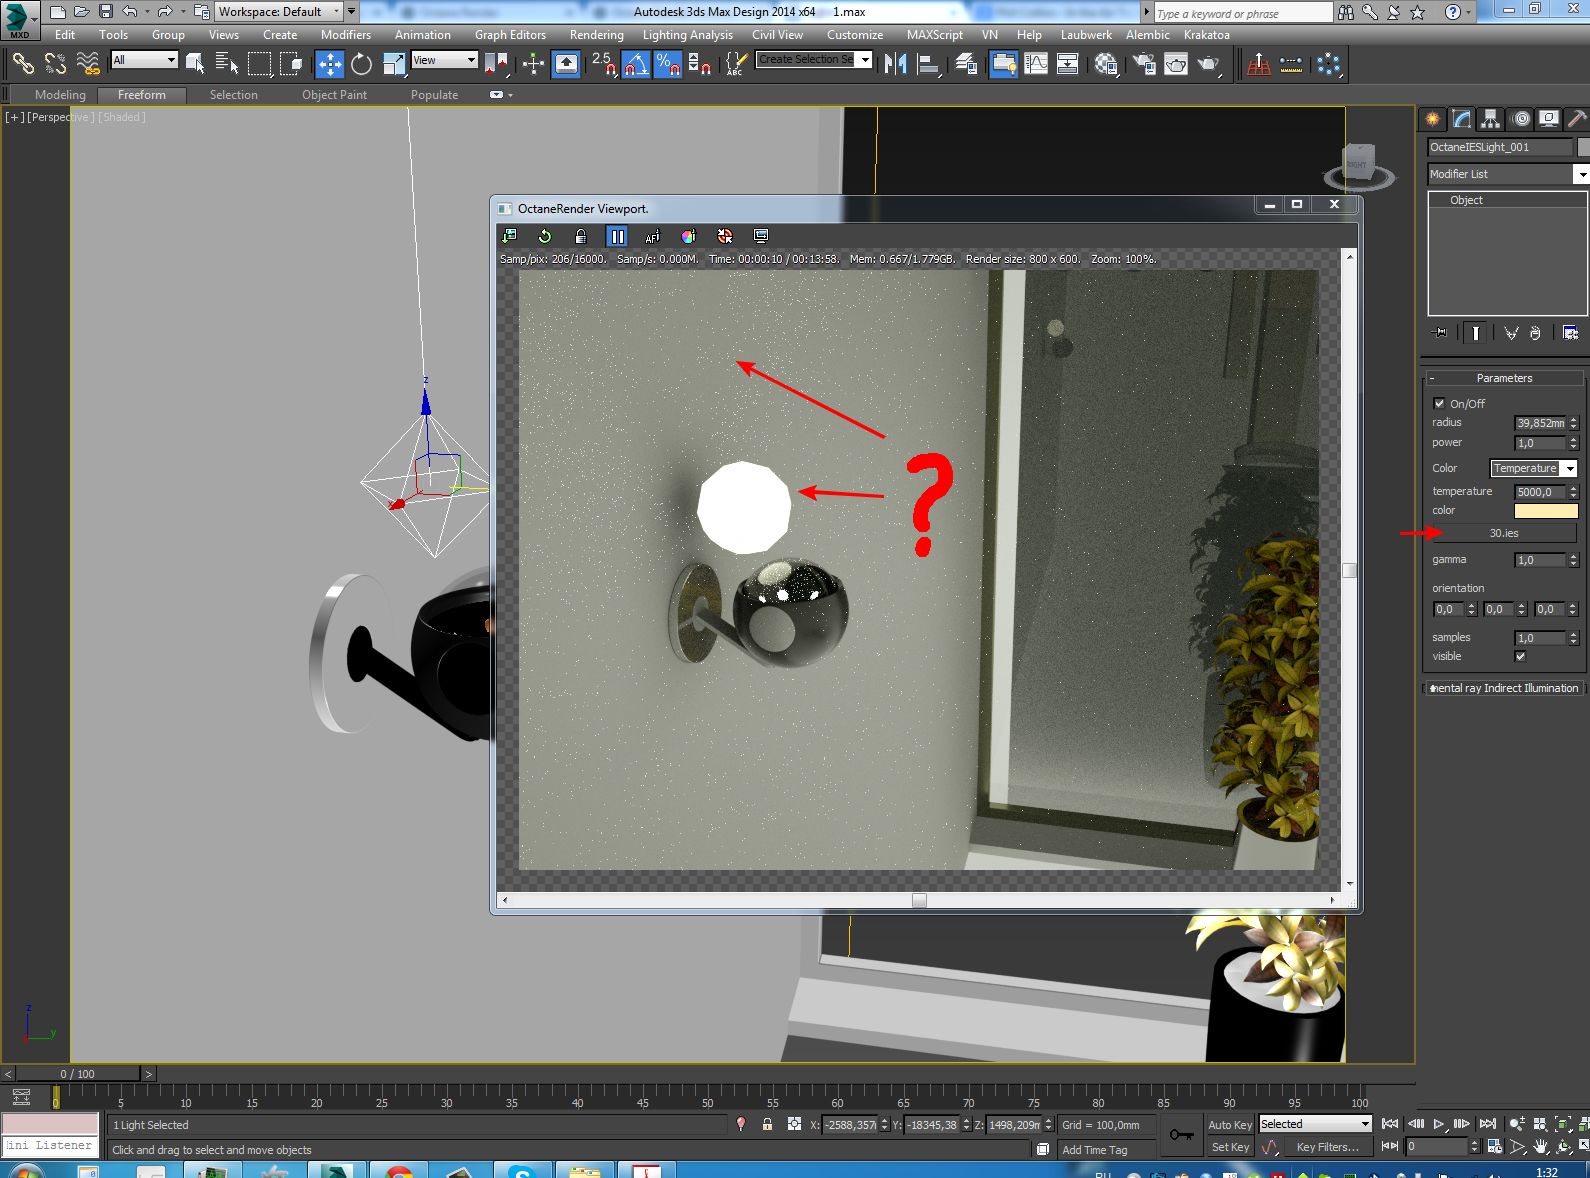Open the Workspace: Default dropdown

(x=279, y=12)
